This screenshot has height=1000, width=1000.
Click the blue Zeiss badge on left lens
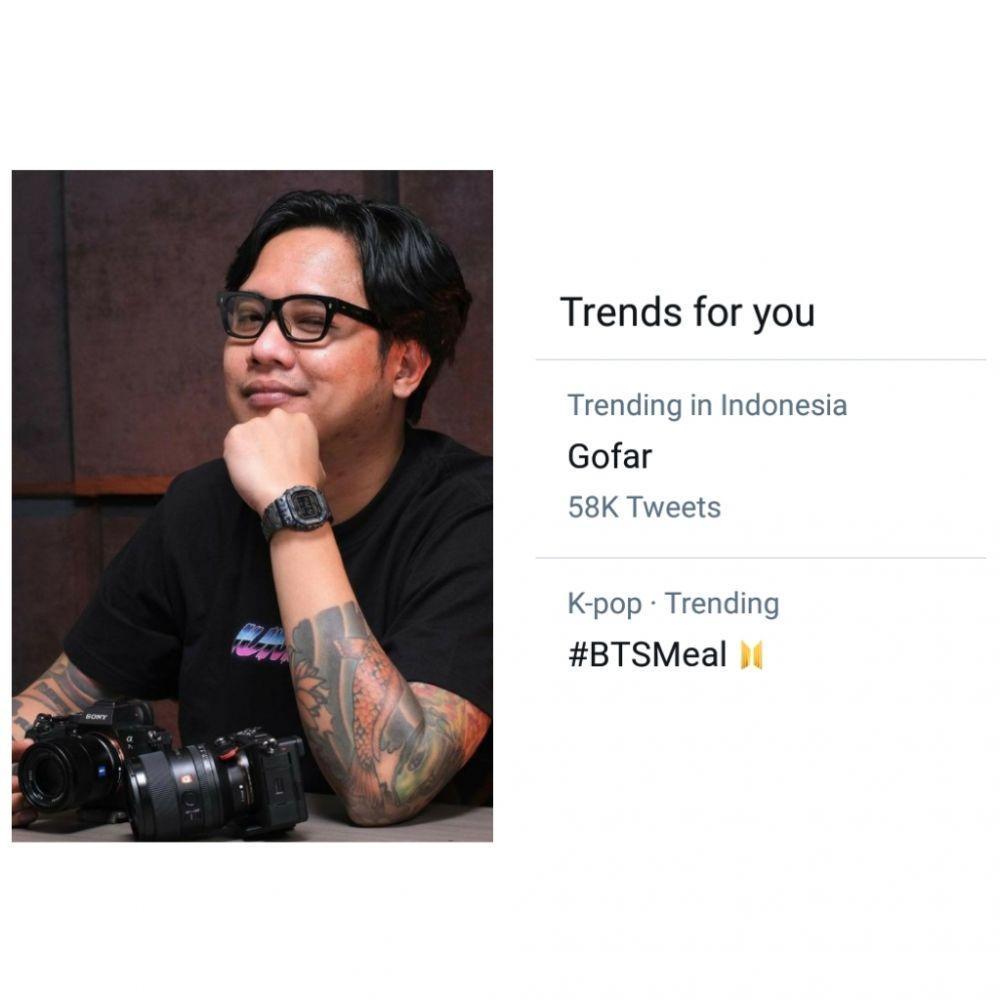[x=103, y=771]
